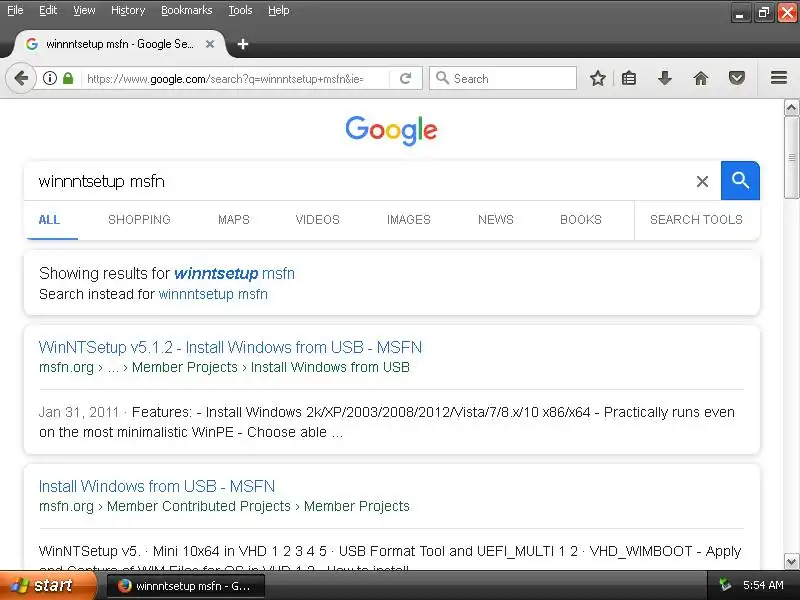
Task: Click the Firefox browser tab title
Action: [x=119, y=44]
